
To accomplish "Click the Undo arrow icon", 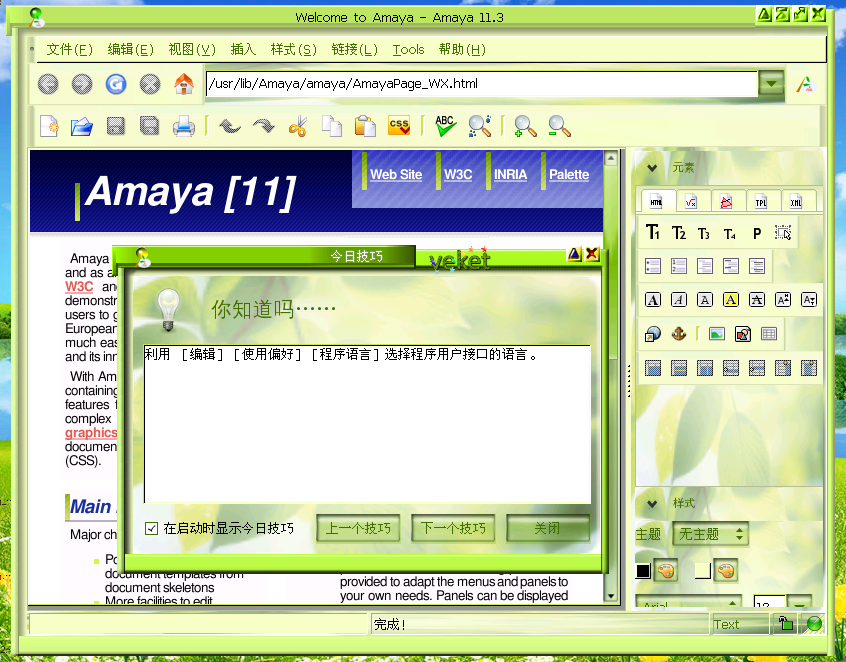I will [x=230, y=127].
